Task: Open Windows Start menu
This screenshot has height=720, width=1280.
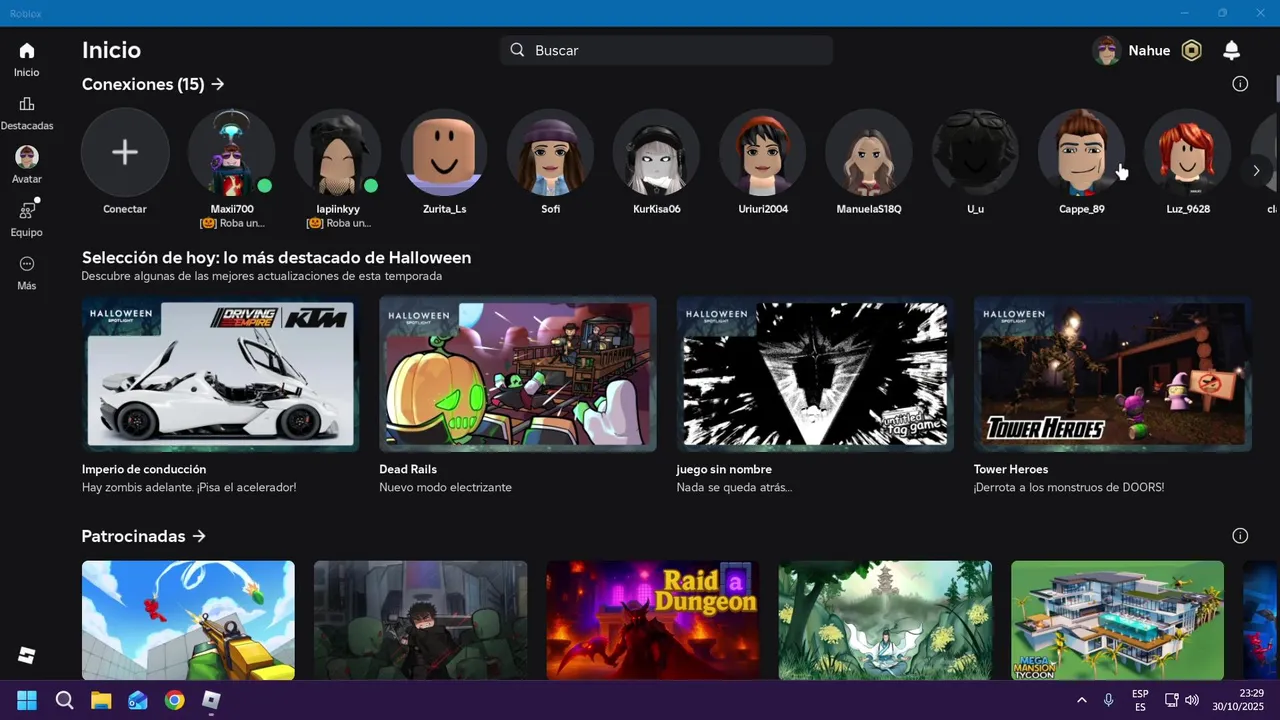Action: coord(27,700)
